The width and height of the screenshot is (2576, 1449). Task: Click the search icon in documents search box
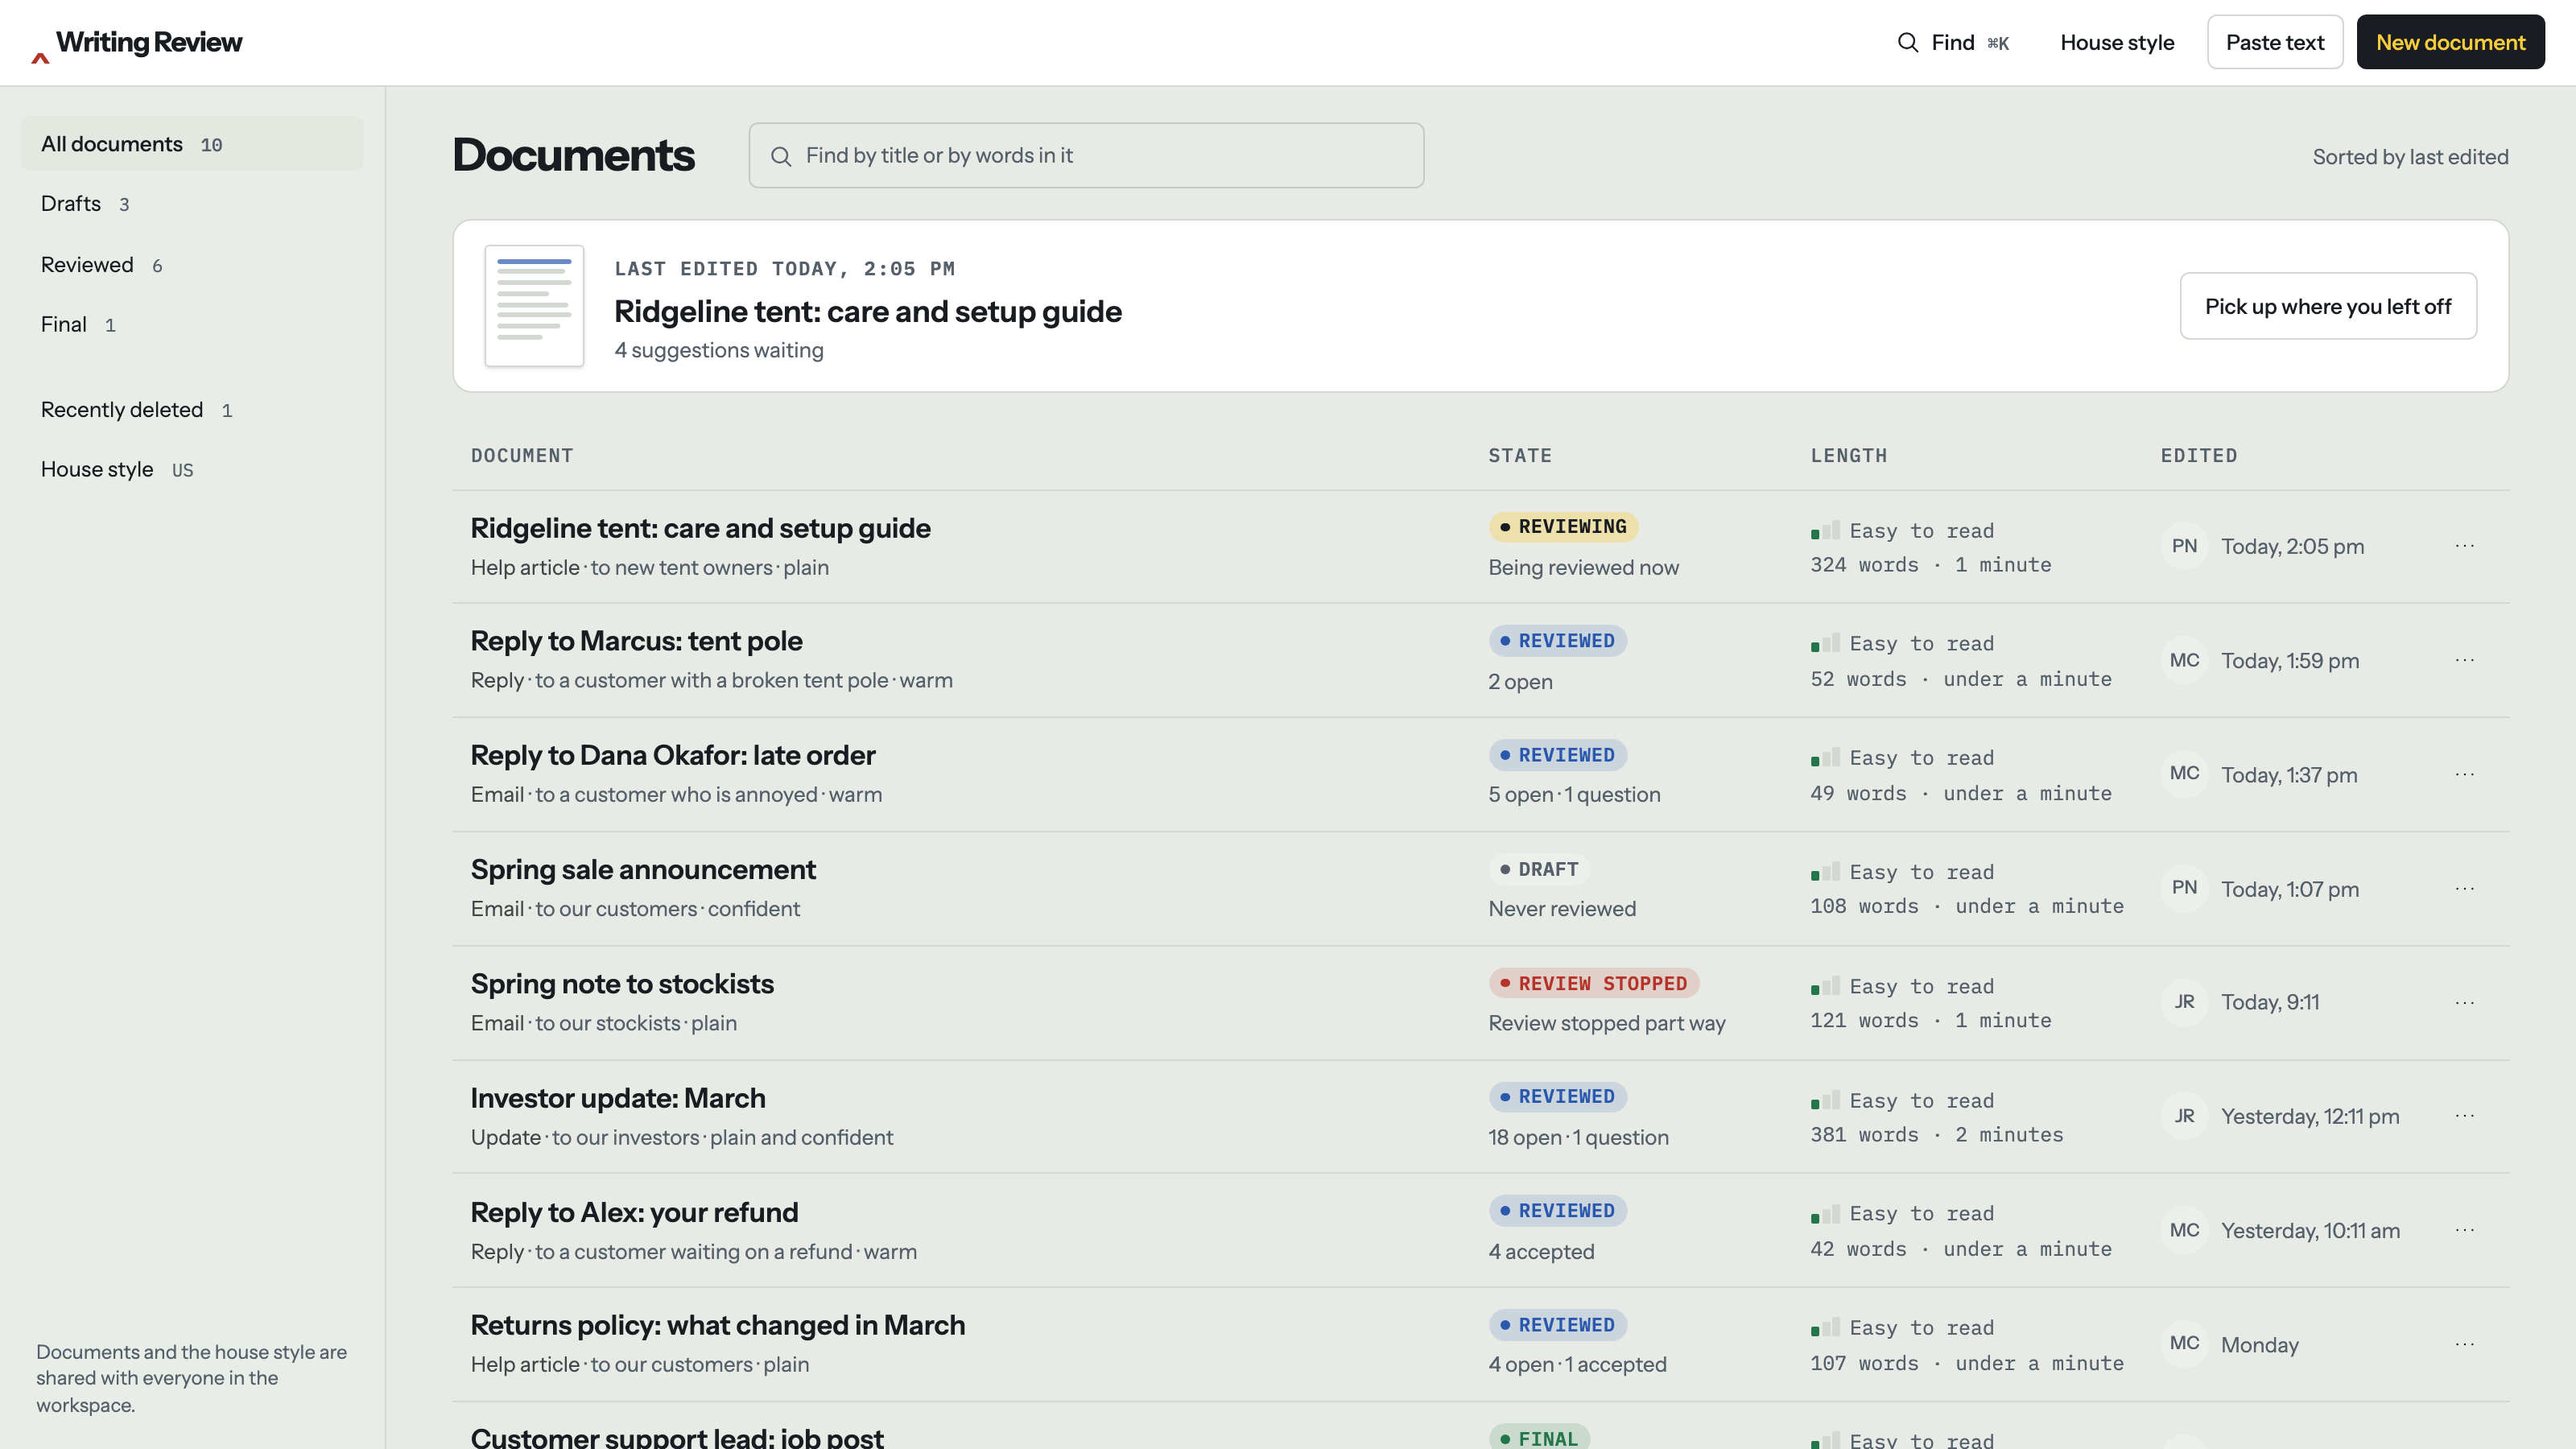pyautogui.click(x=781, y=156)
